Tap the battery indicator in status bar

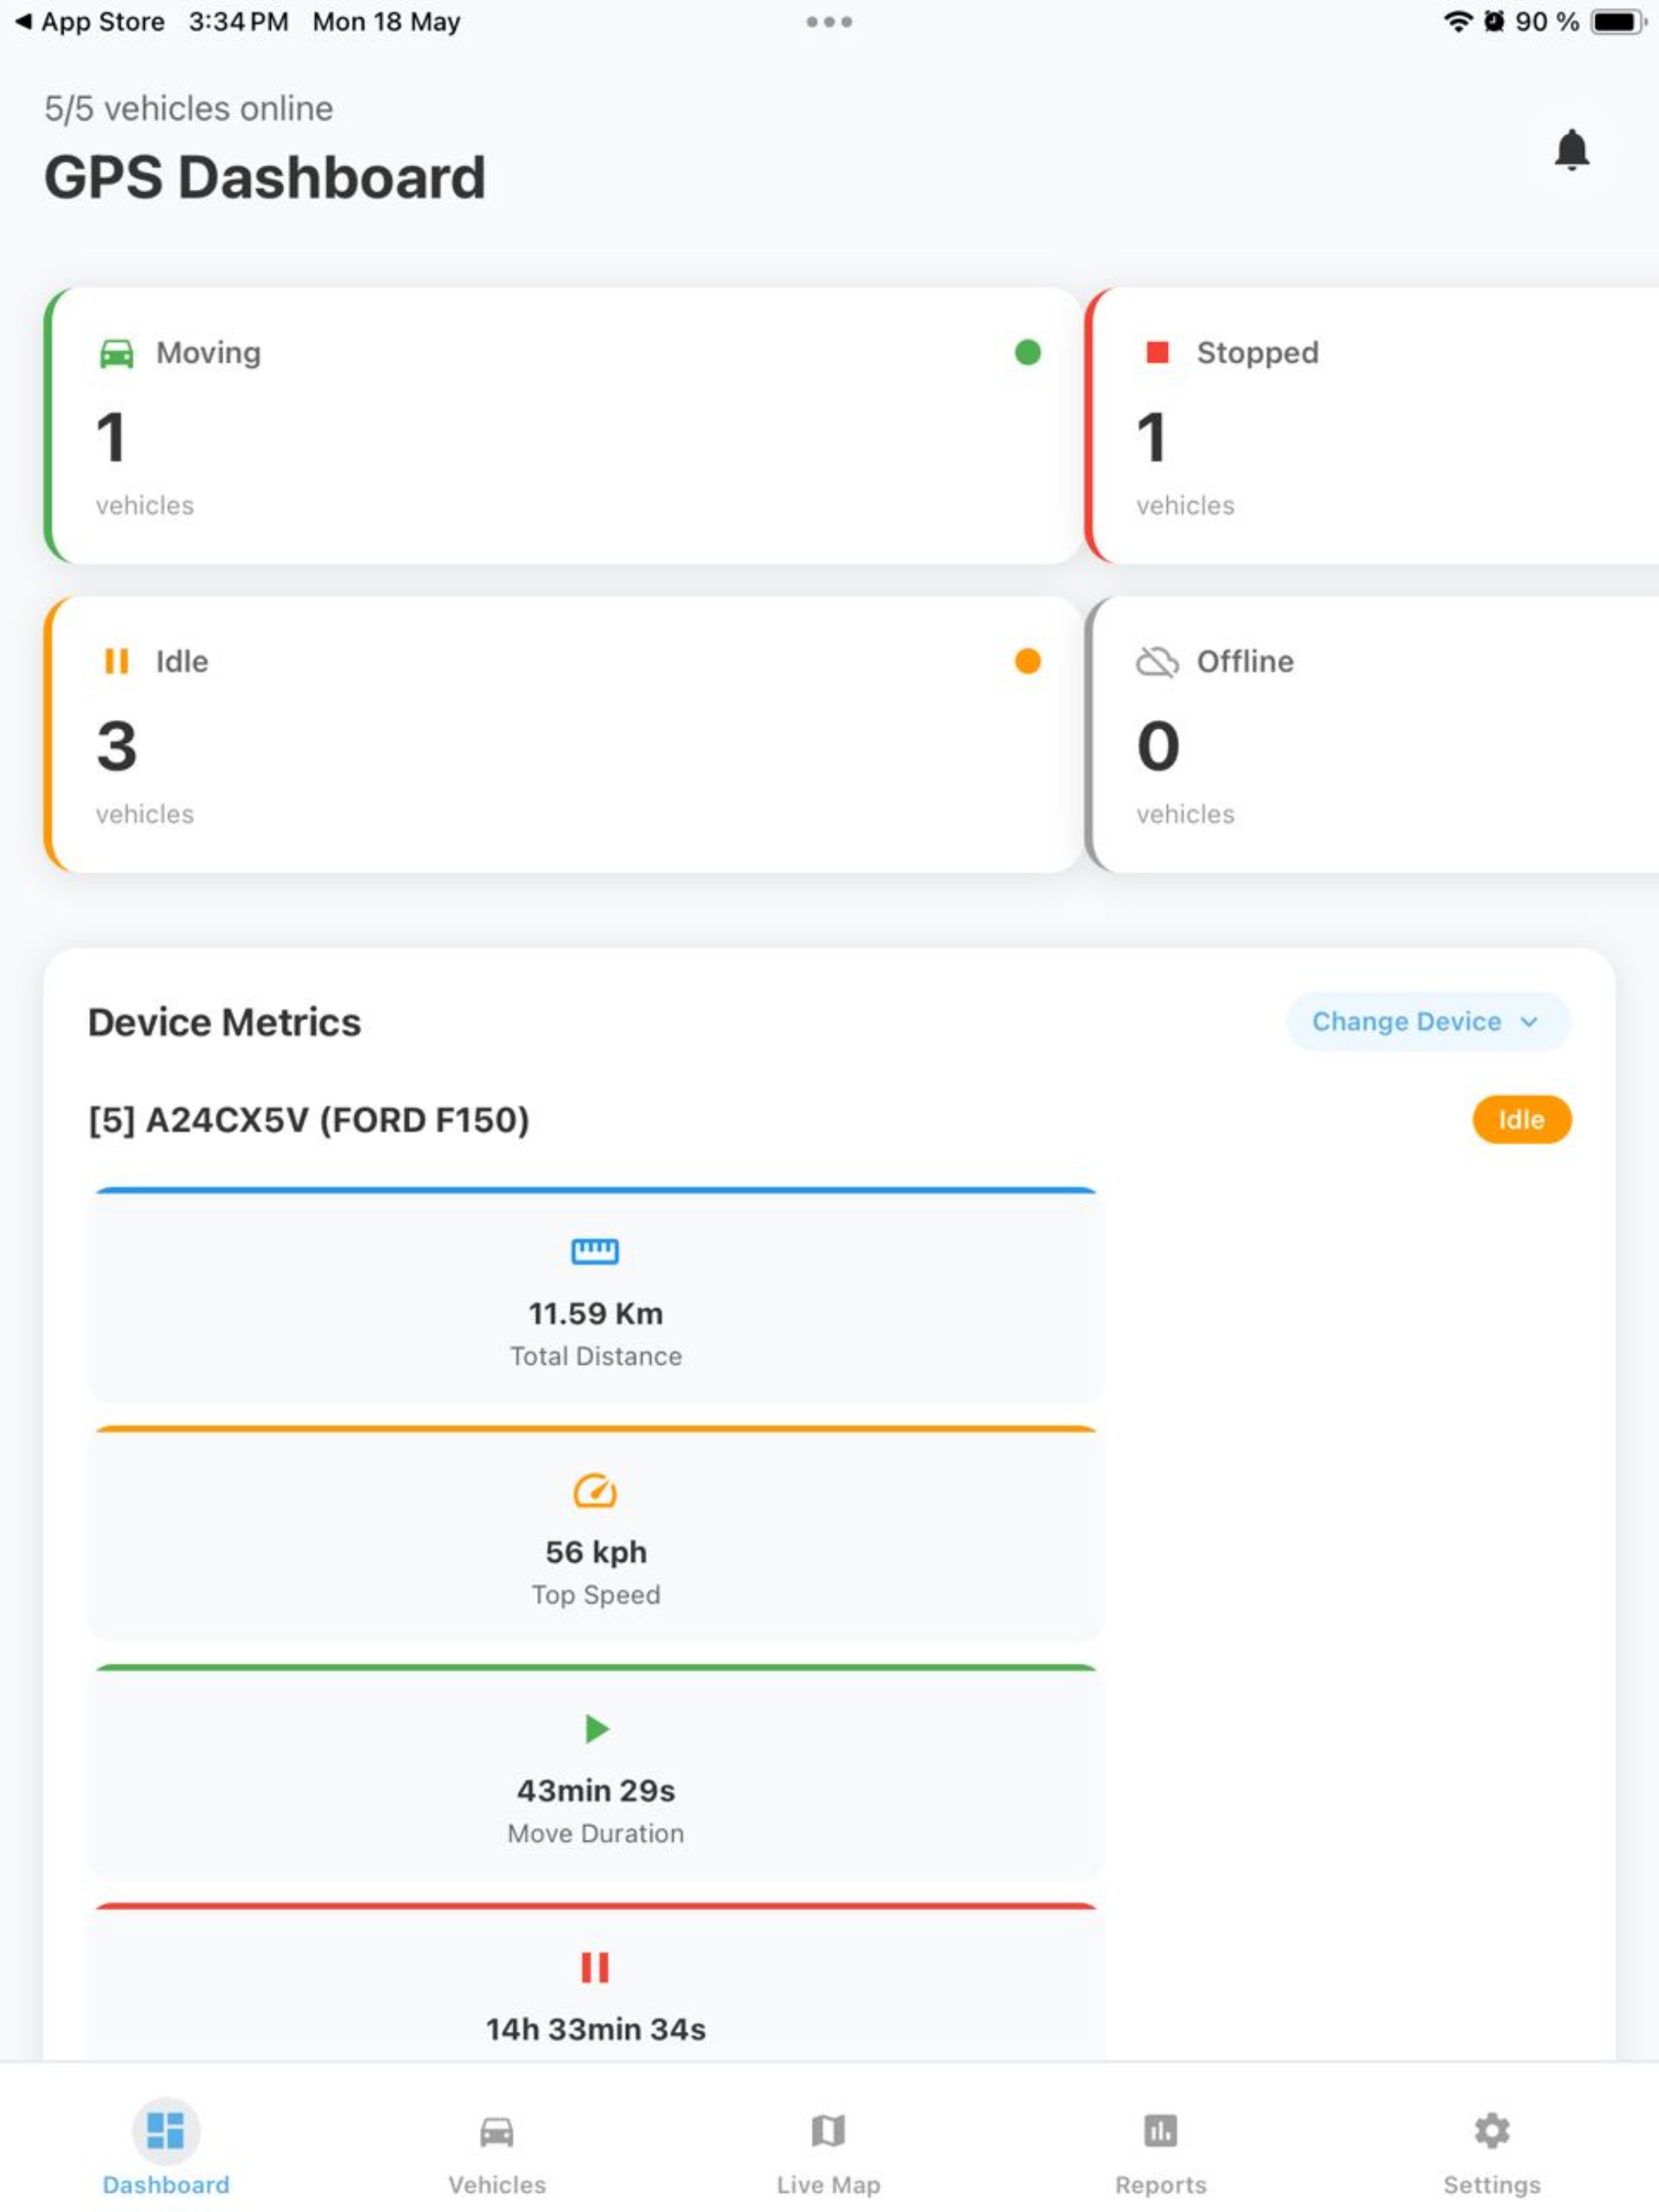pyautogui.click(x=1619, y=22)
